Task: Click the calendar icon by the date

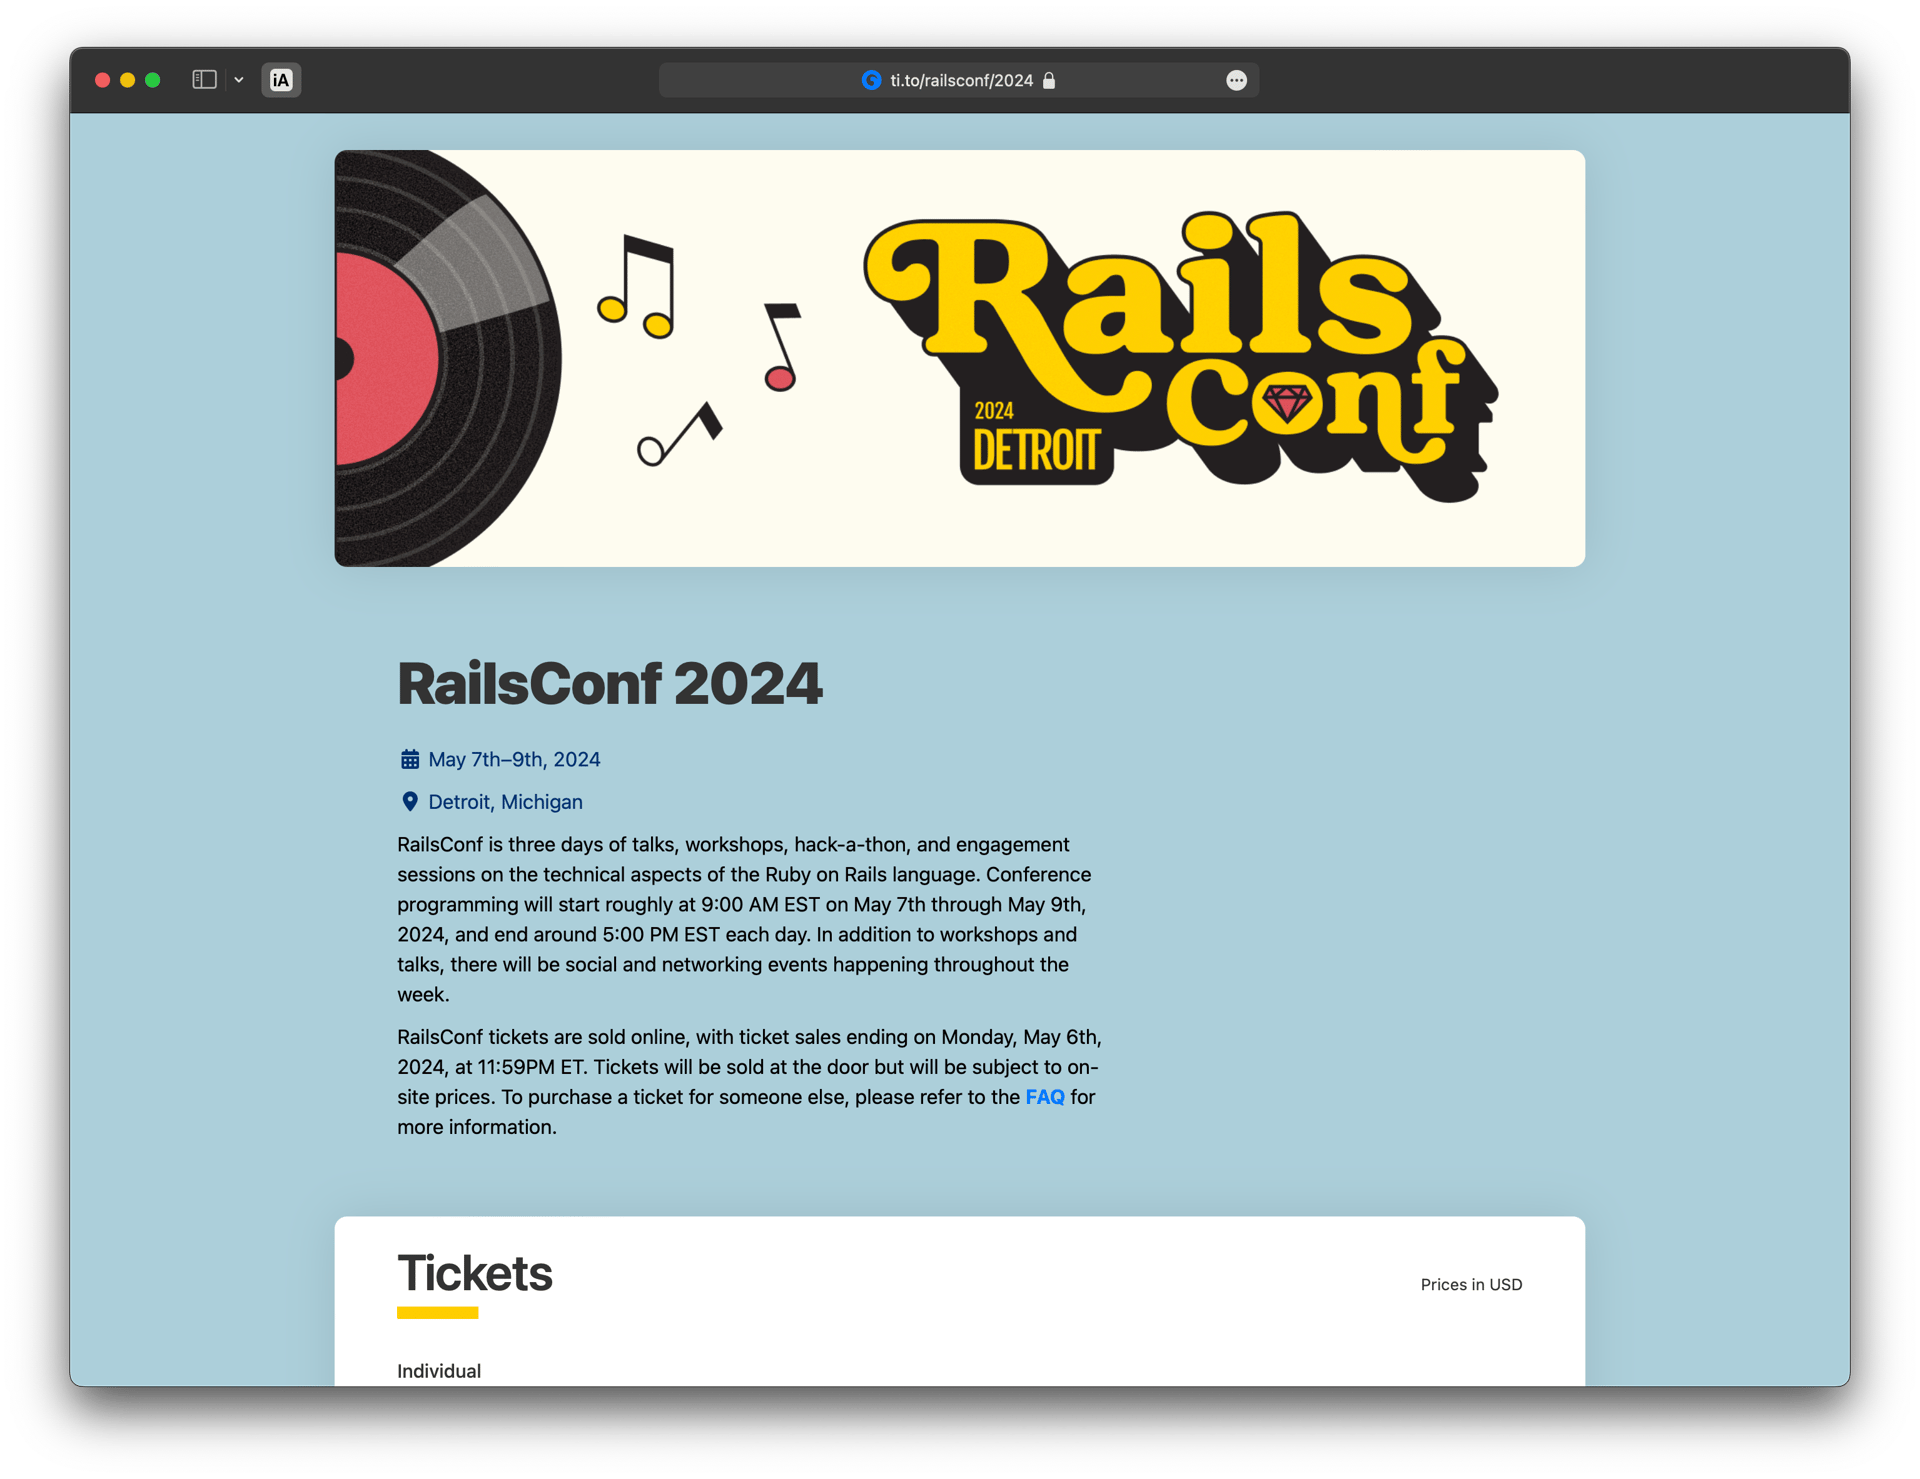Action: [x=410, y=759]
